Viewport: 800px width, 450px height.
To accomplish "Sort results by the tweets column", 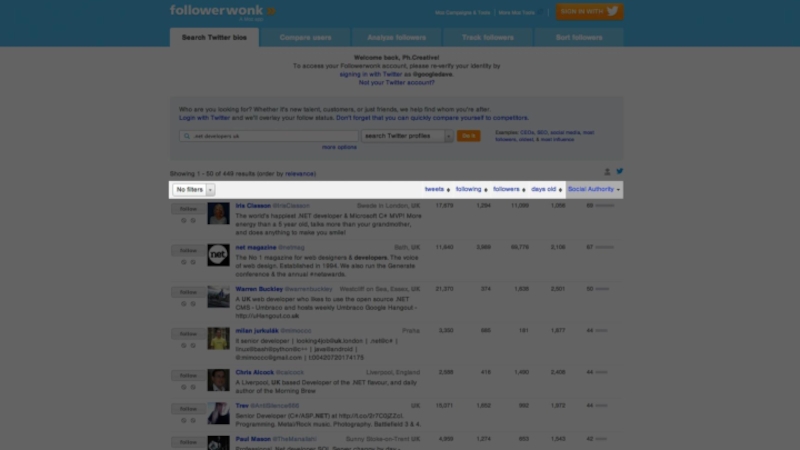I will click(x=434, y=189).
